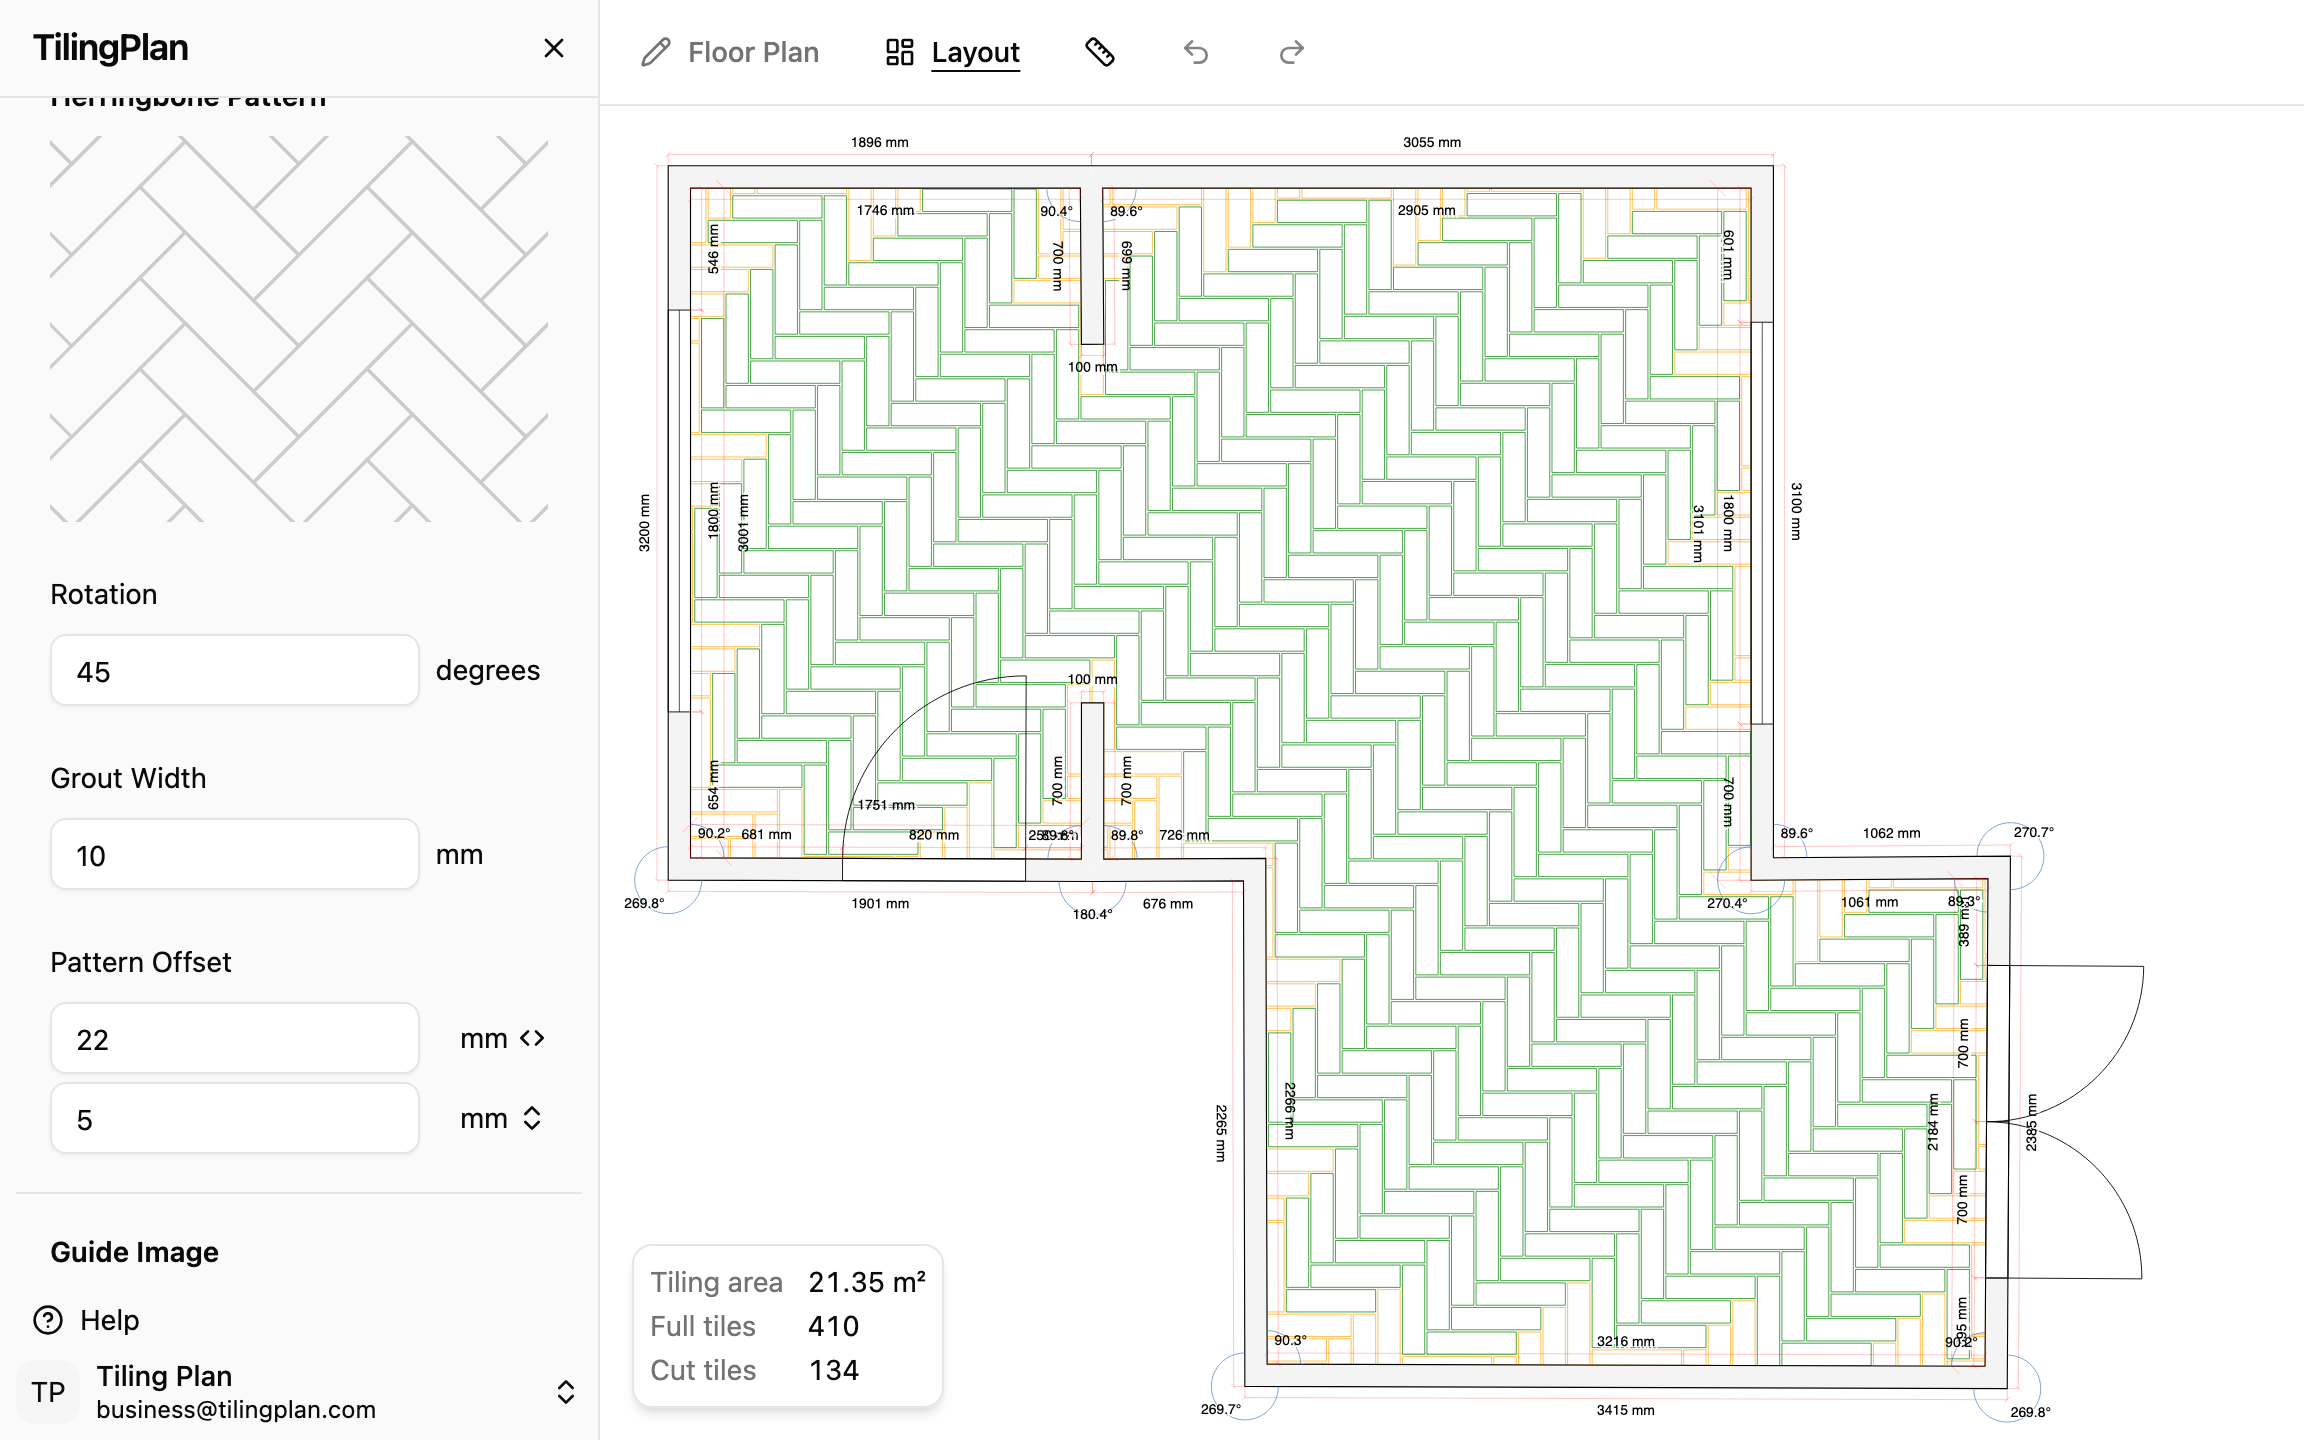This screenshot has height=1440, width=2304.
Task: Click the 3200 mm left wall dimension
Action: click(644, 523)
